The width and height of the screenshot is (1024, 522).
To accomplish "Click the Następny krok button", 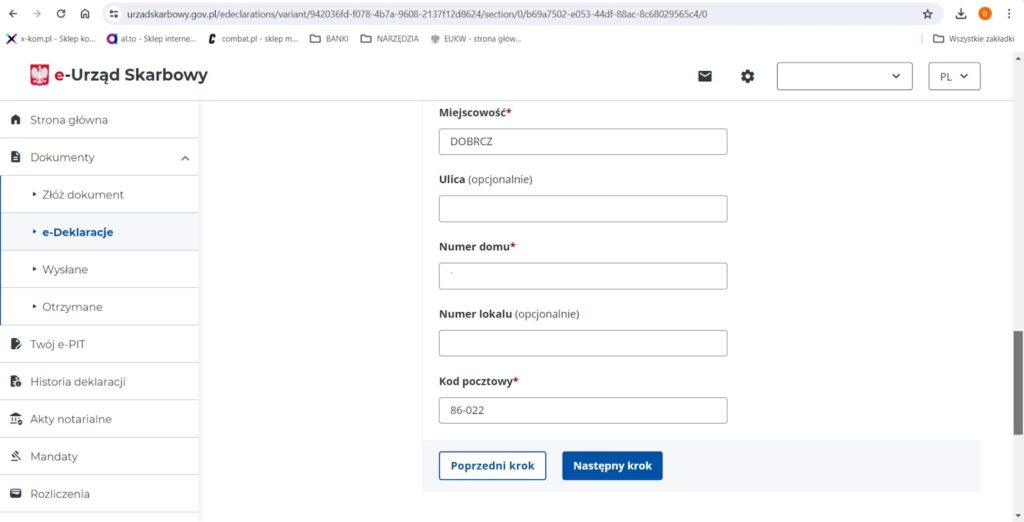I will click(x=612, y=466).
